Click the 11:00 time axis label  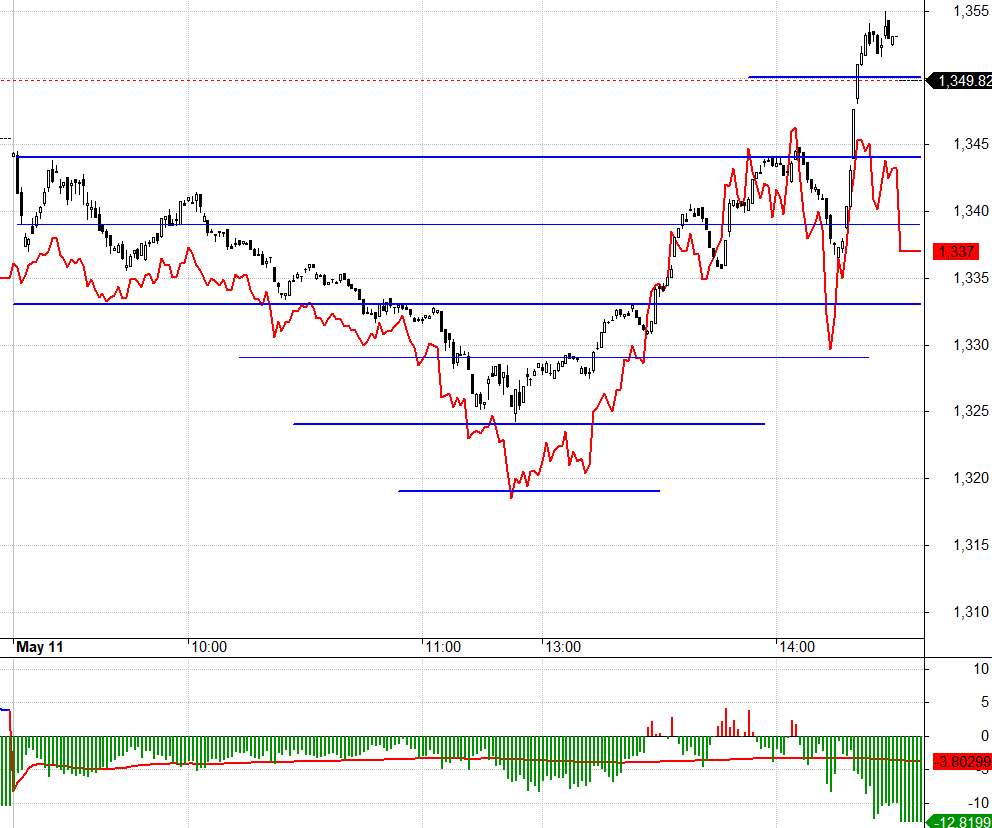(x=443, y=647)
